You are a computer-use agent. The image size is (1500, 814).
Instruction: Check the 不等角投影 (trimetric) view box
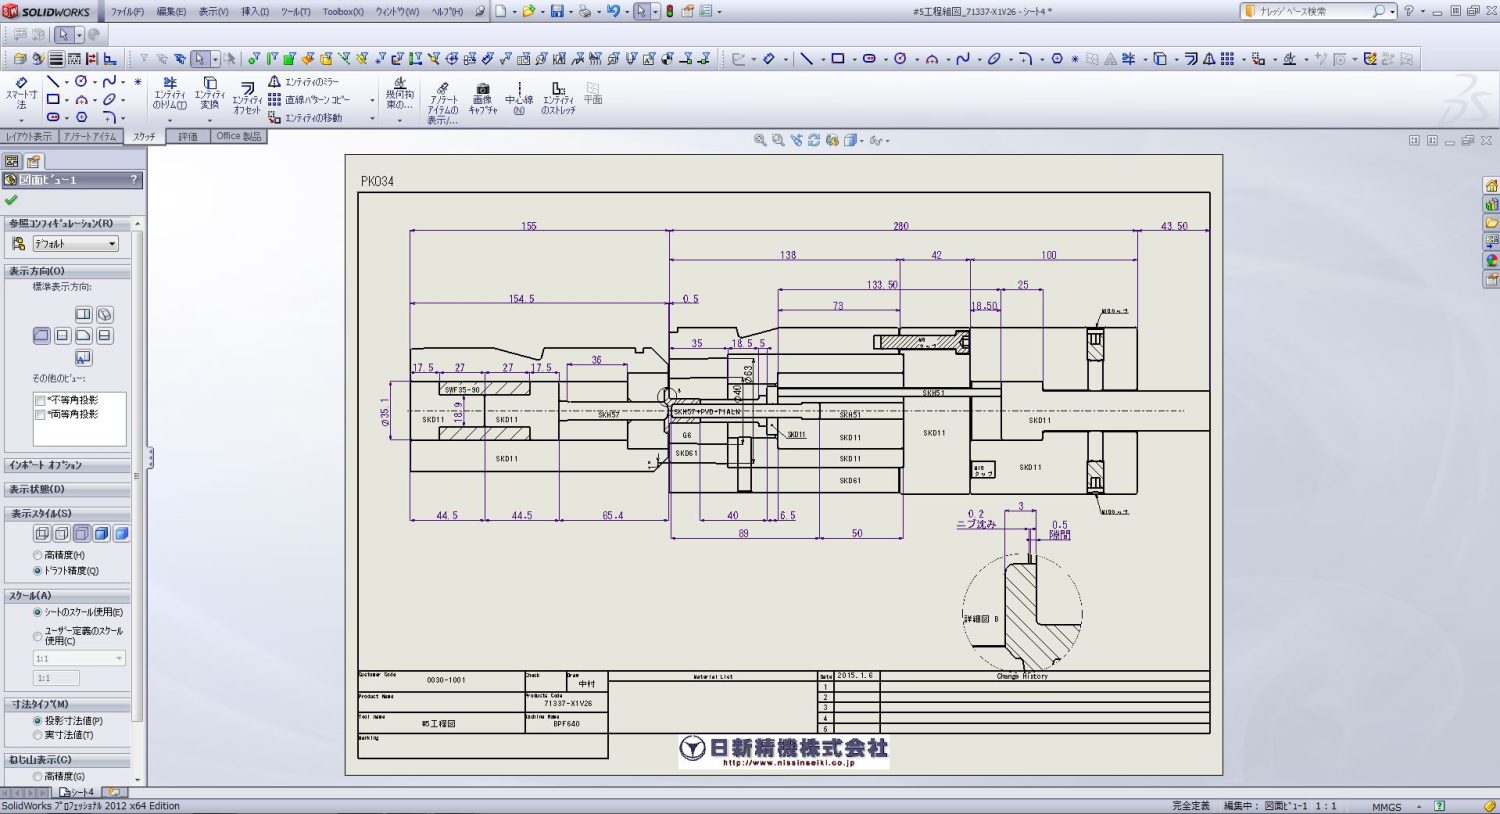pos(41,400)
